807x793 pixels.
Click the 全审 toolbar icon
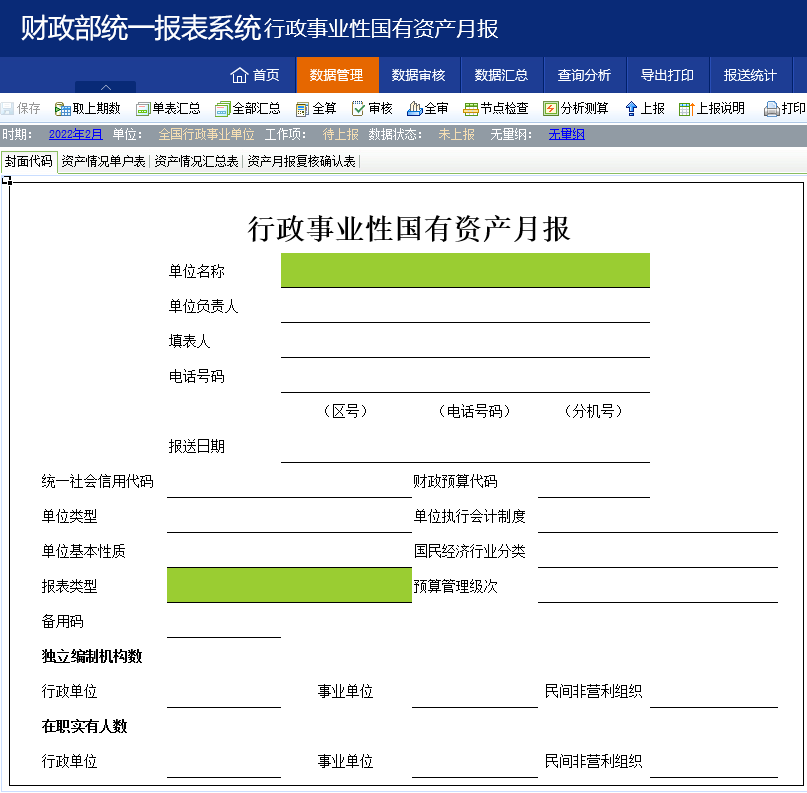pyautogui.click(x=414, y=109)
